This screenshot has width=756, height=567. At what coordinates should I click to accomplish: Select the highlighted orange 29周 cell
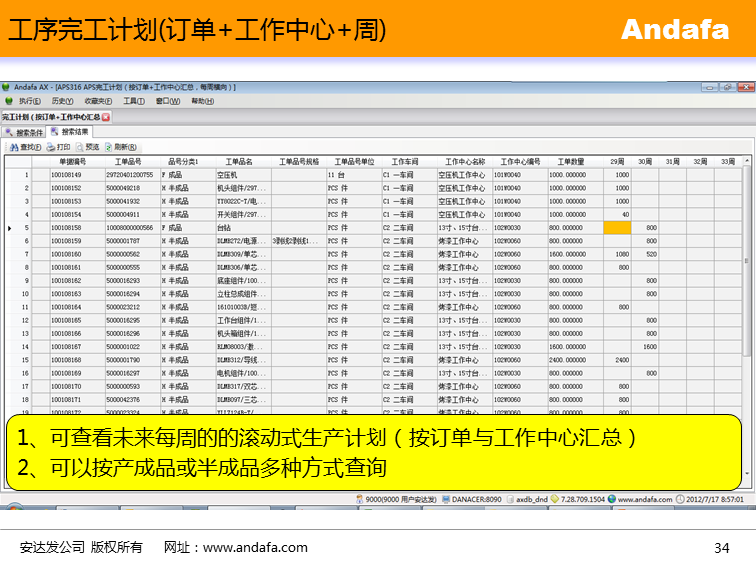point(618,228)
